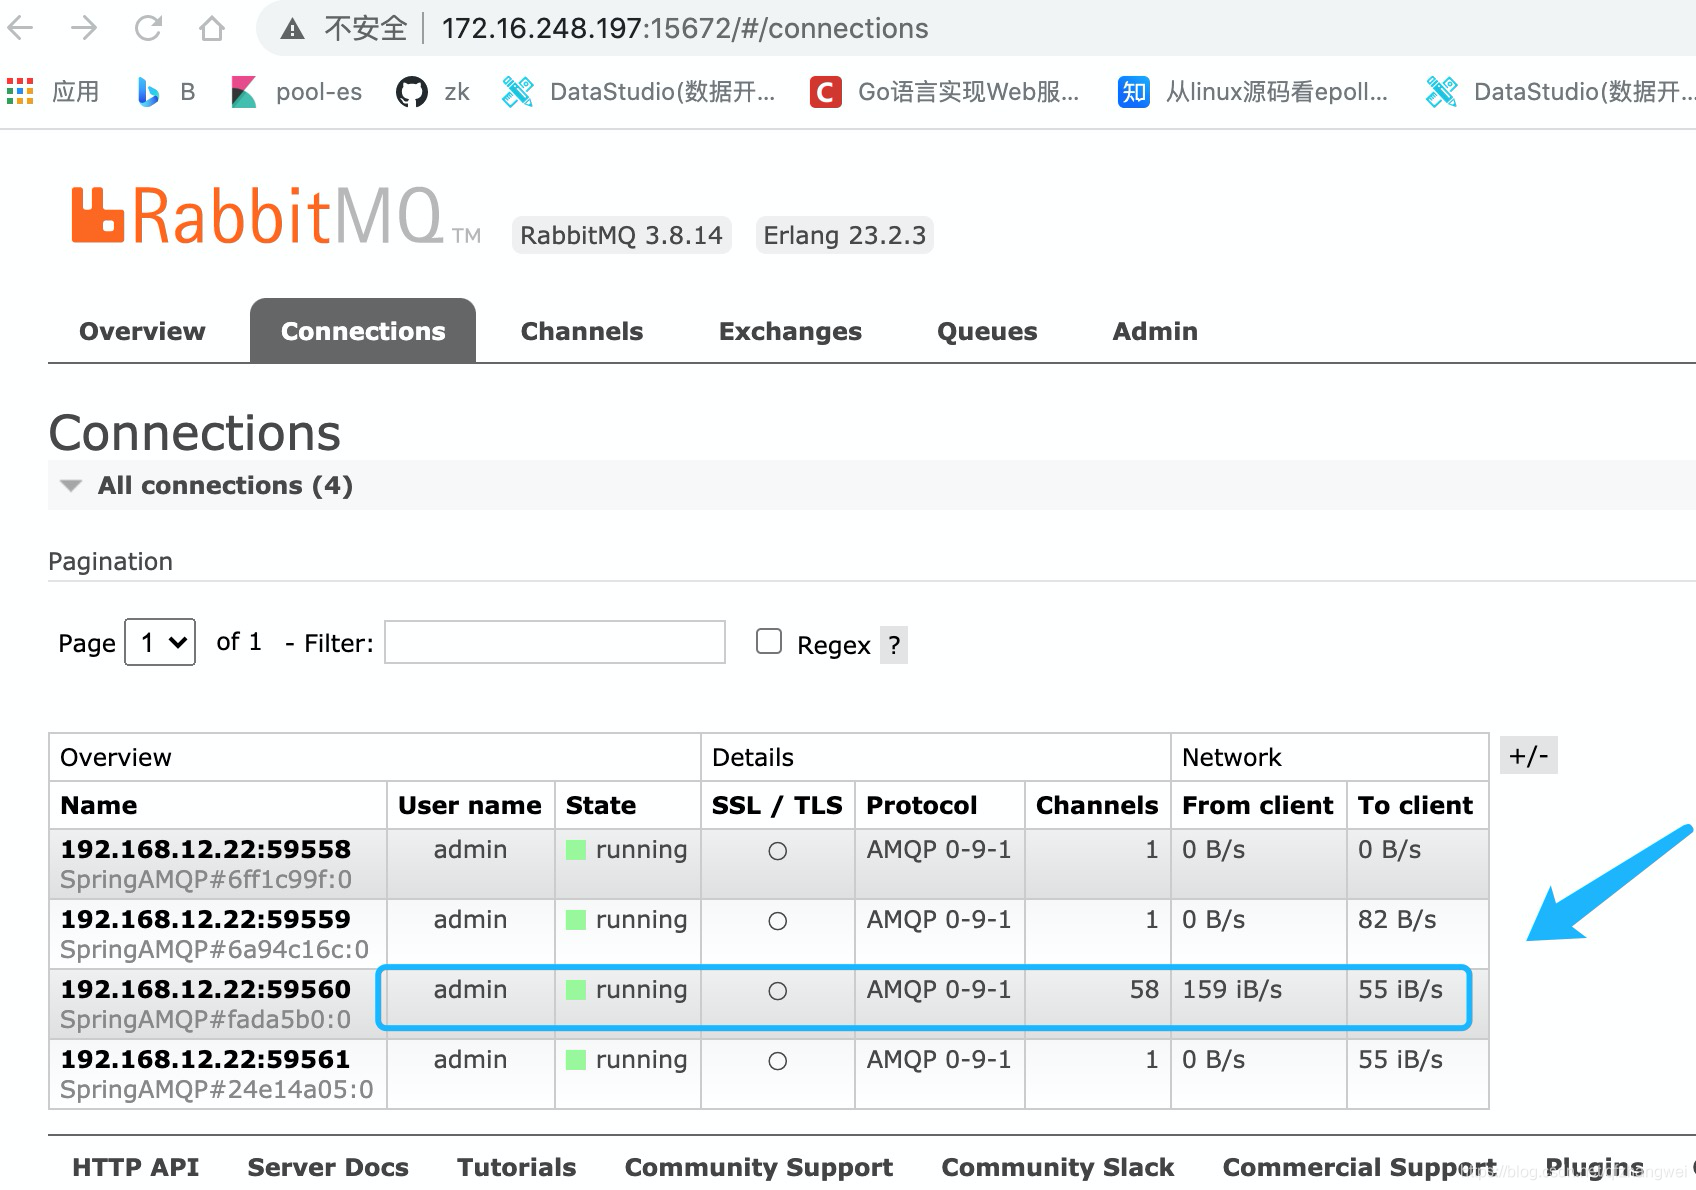This screenshot has width=1696, height=1190.
Task: Reload the Connections page
Action: [x=148, y=28]
